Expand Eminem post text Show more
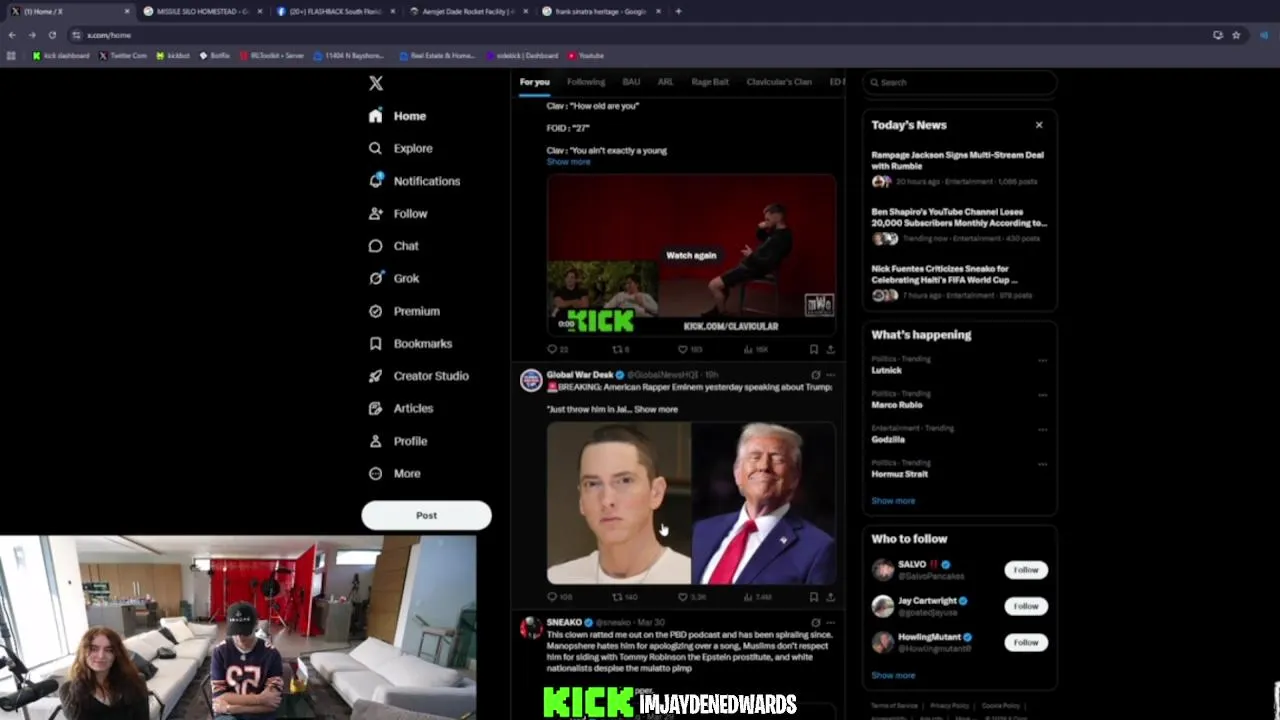The image size is (1280, 720). coord(656,409)
